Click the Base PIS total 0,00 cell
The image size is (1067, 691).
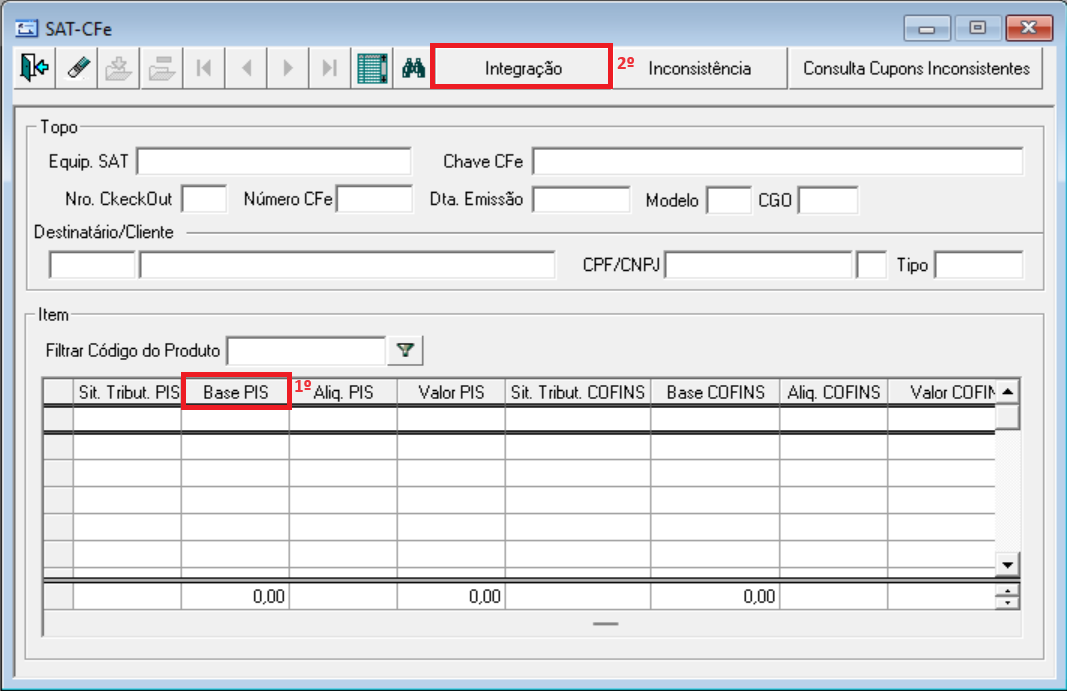point(235,596)
